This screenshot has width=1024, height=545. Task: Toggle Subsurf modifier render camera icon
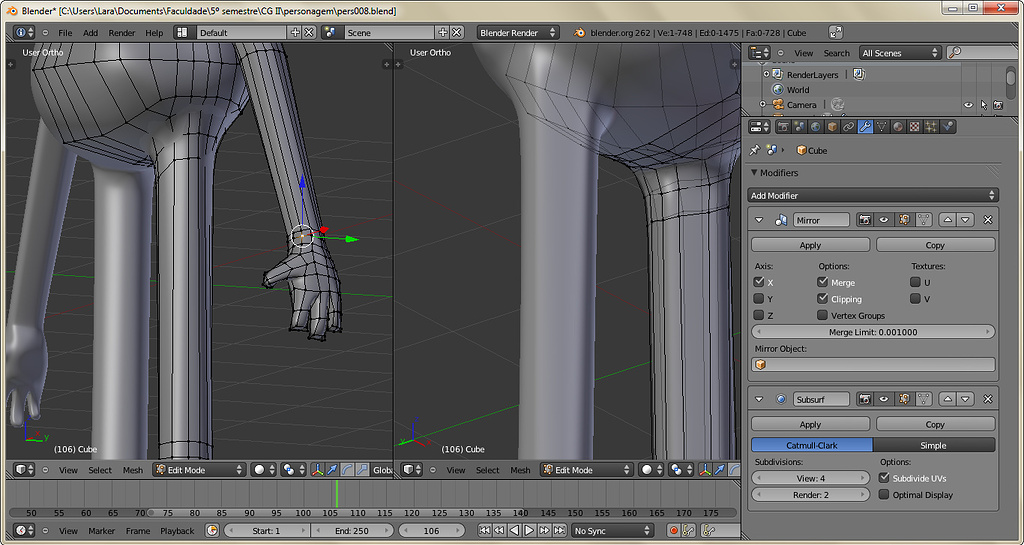(865, 399)
